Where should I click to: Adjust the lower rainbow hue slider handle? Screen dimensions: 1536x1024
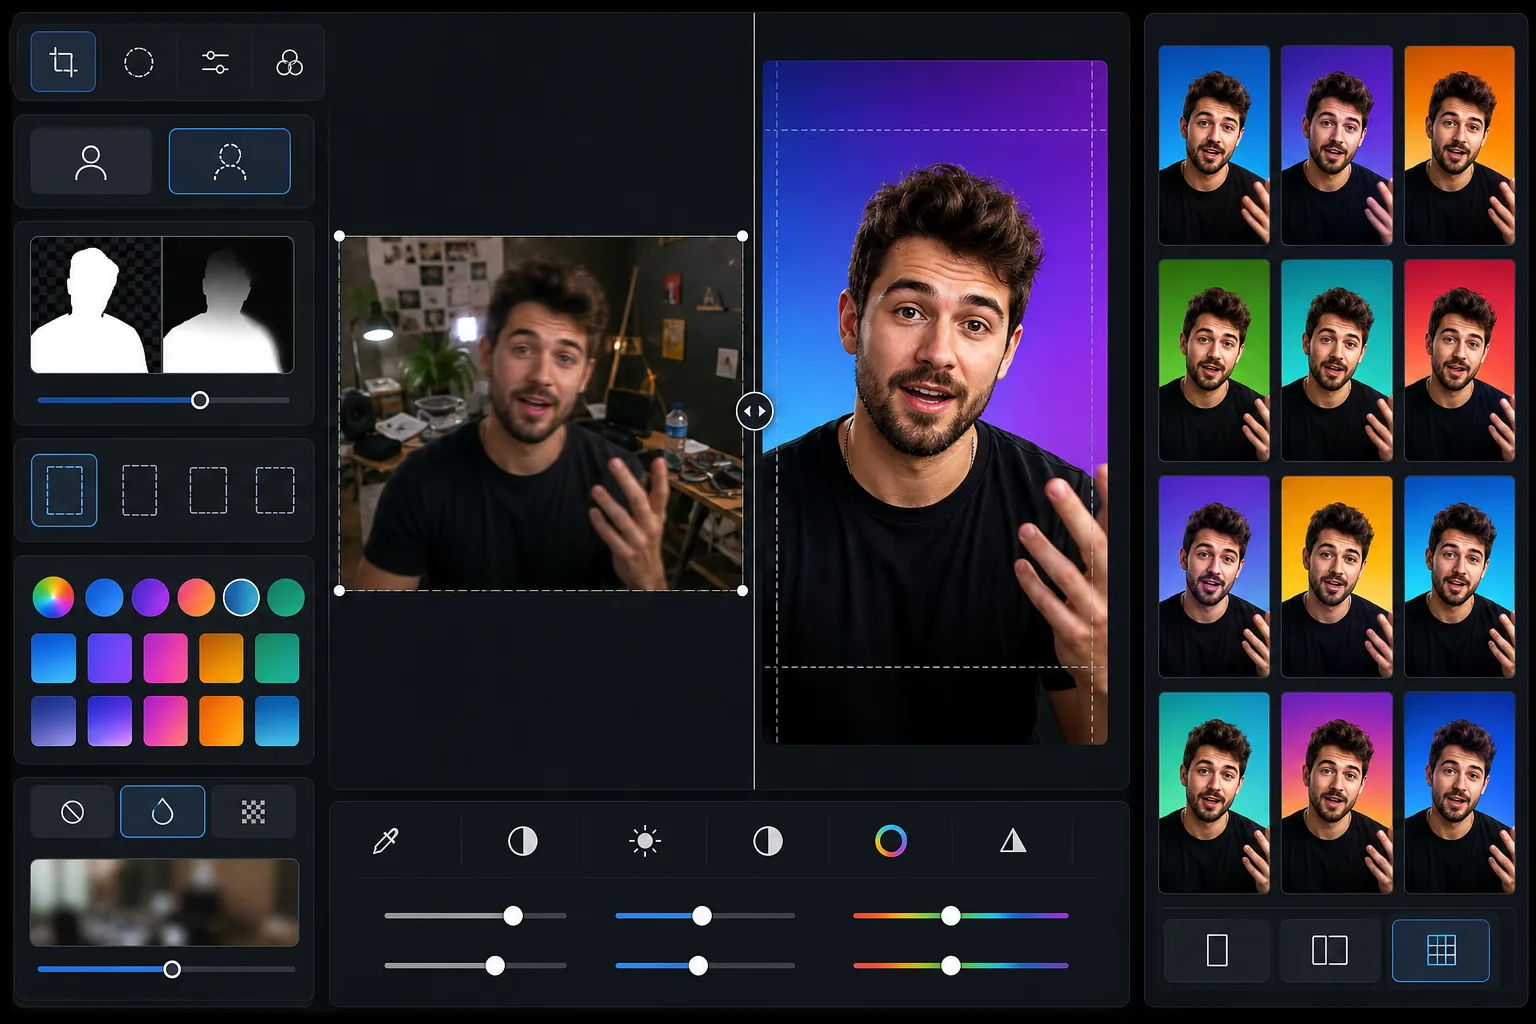[x=951, y=965]
